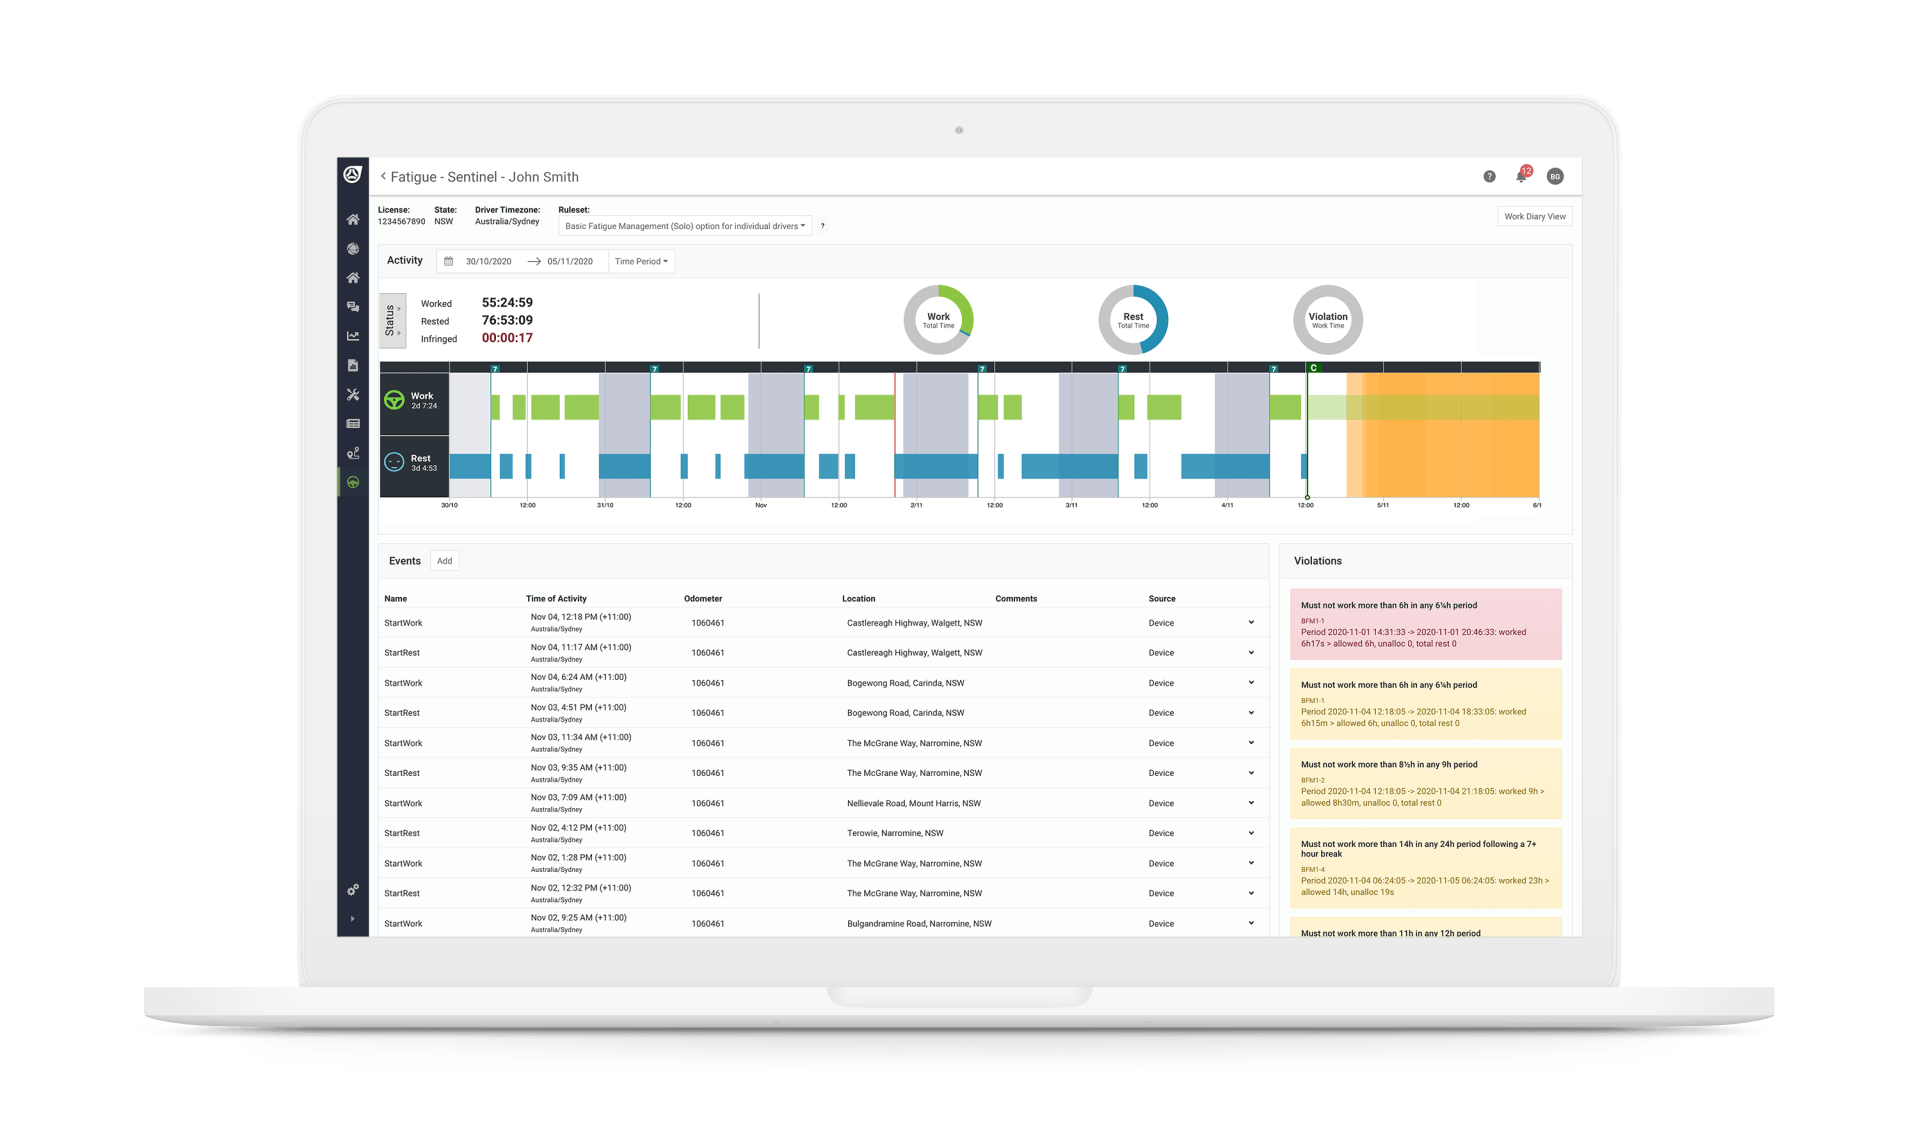
Task: Go back using the arrow beside Fatigue title
Action: [x=383, y=176]
